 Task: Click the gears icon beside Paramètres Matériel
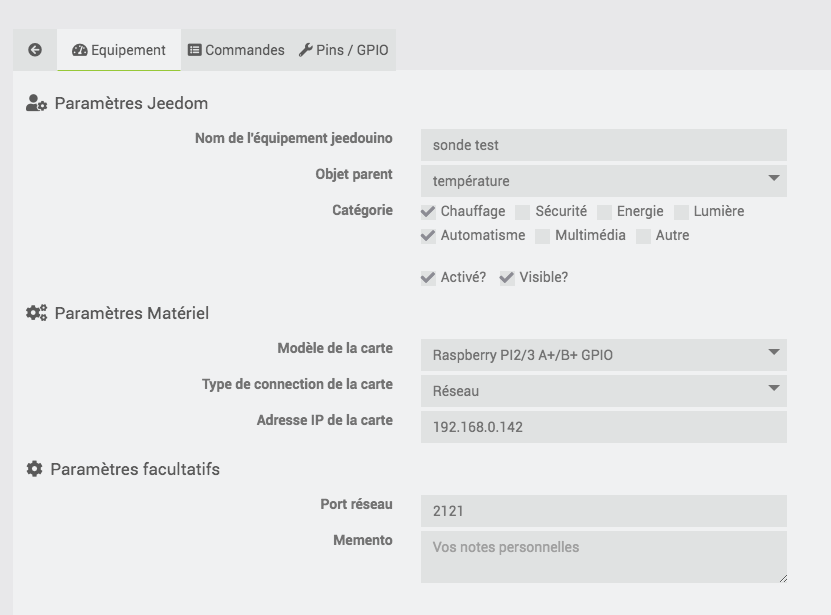pos(37,313)
